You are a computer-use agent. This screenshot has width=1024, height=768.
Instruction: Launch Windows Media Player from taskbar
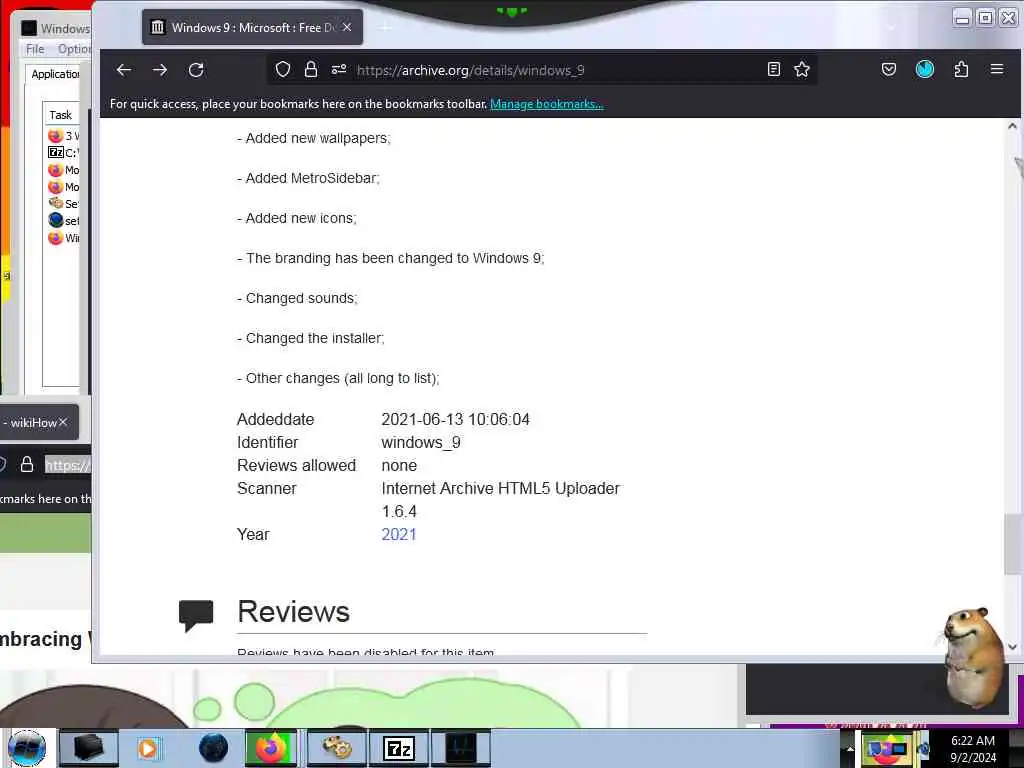pos(148,748)
